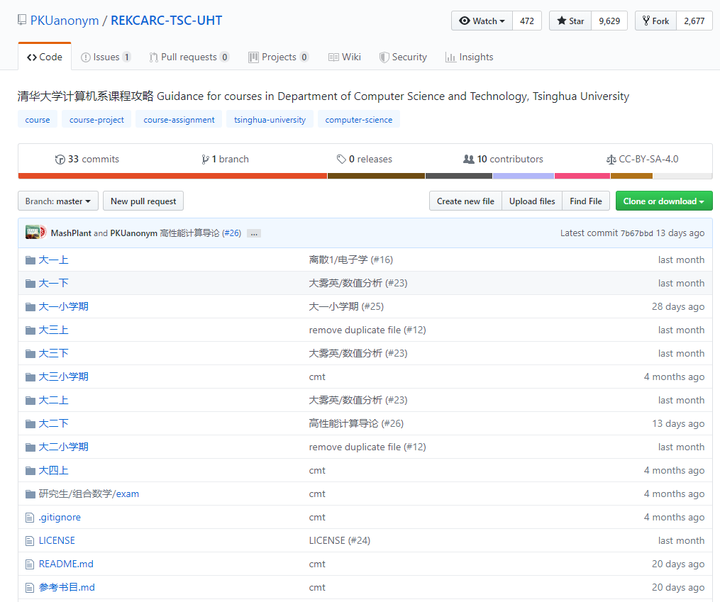Viewport: 720px width, 602px height.
Task: Open the PKUanonym owner profile link
Action: tap(64, 21)
